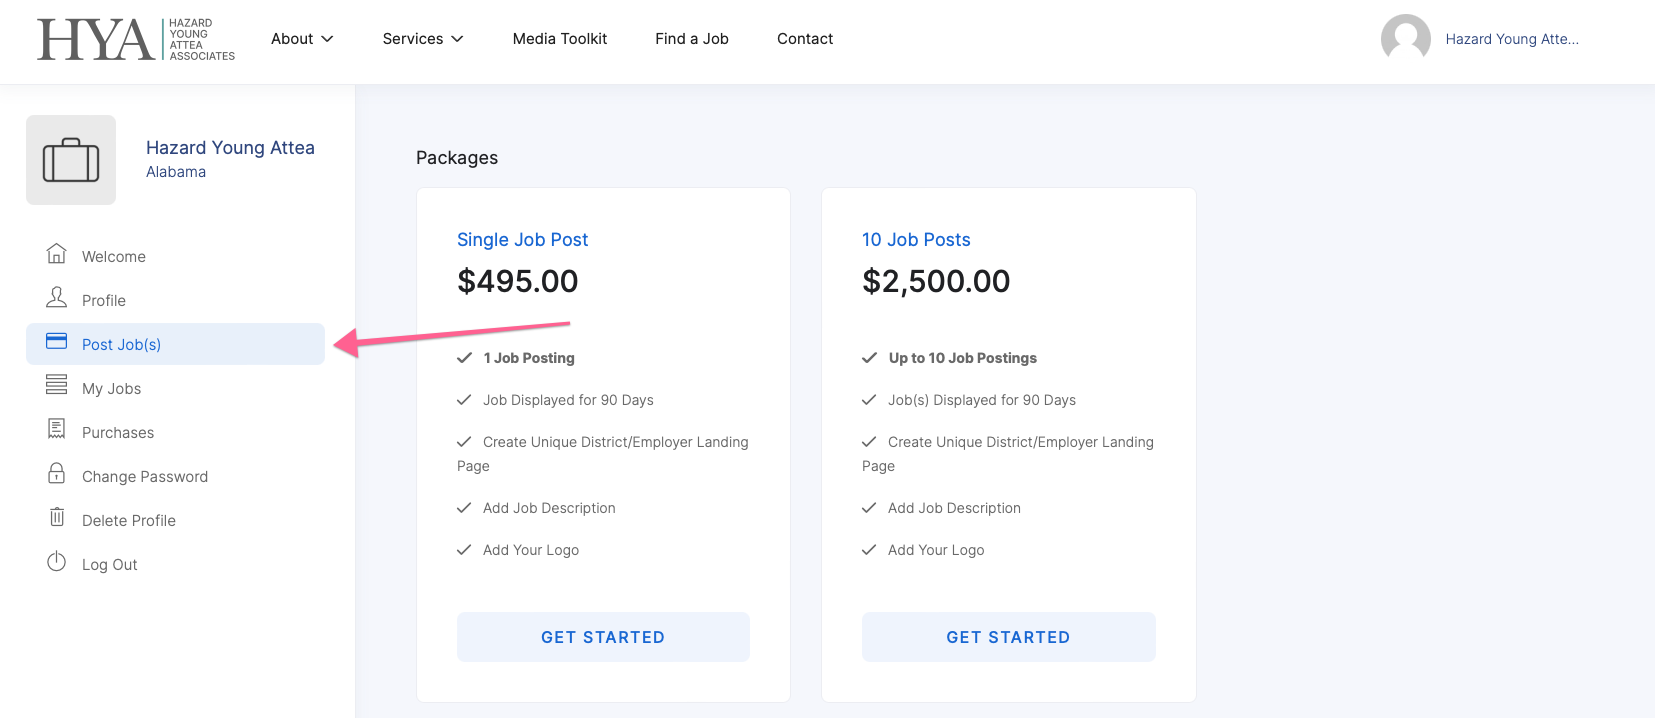This screenshot has width=1655, height=718.
Task: Click the Delete Profile trash icon
Action: coord(57,517)
